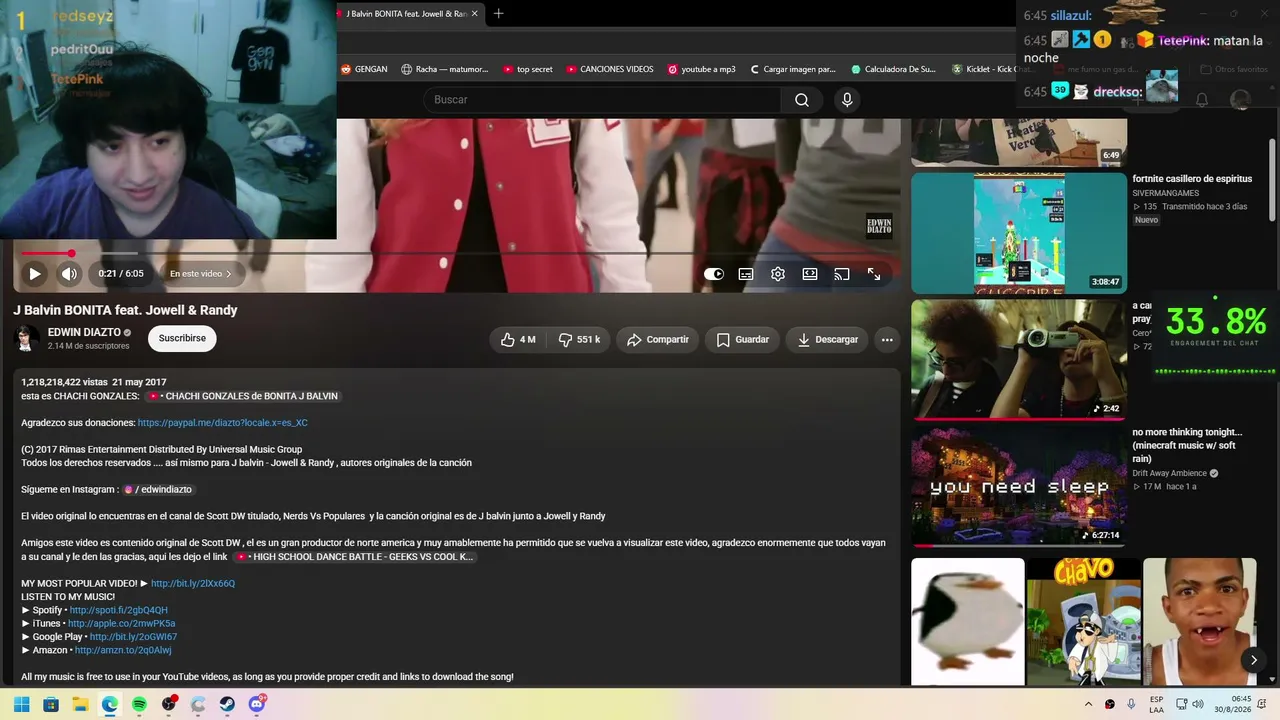1280x720 pixels.
Task: Open the CANCIONES VIDEOS bookmark
Action: pyautogui.click(x=610, y=69)
